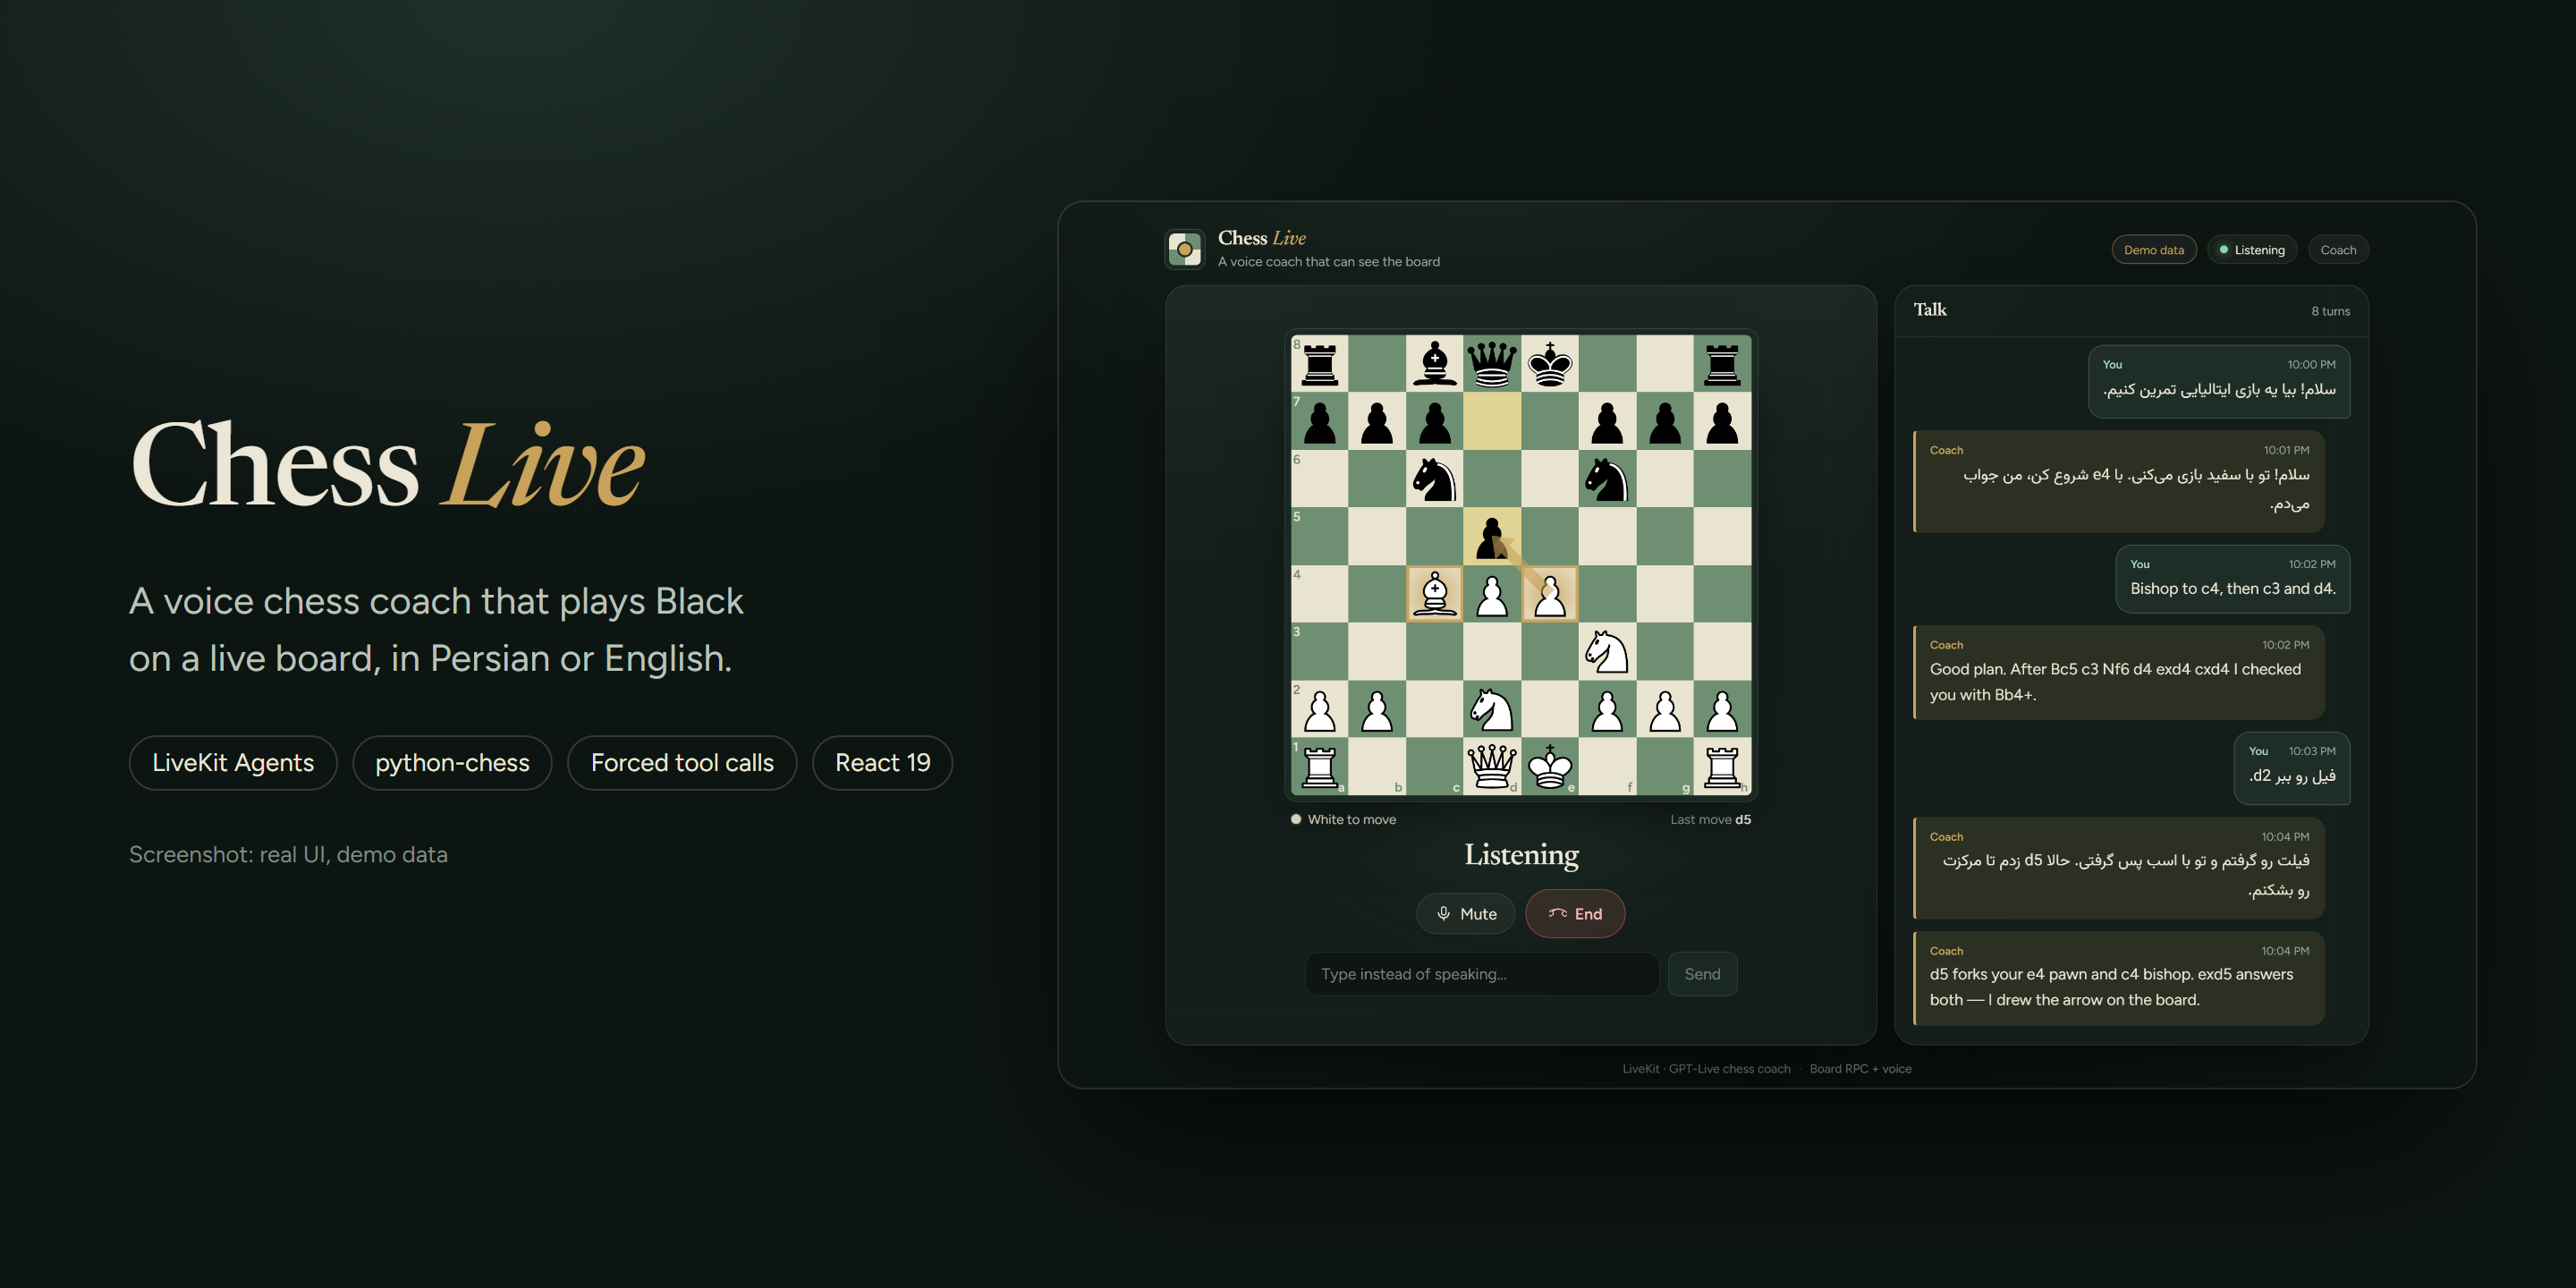Click the Send button
This screenshot has height=1288, width=2576.
coord(1702,974)
